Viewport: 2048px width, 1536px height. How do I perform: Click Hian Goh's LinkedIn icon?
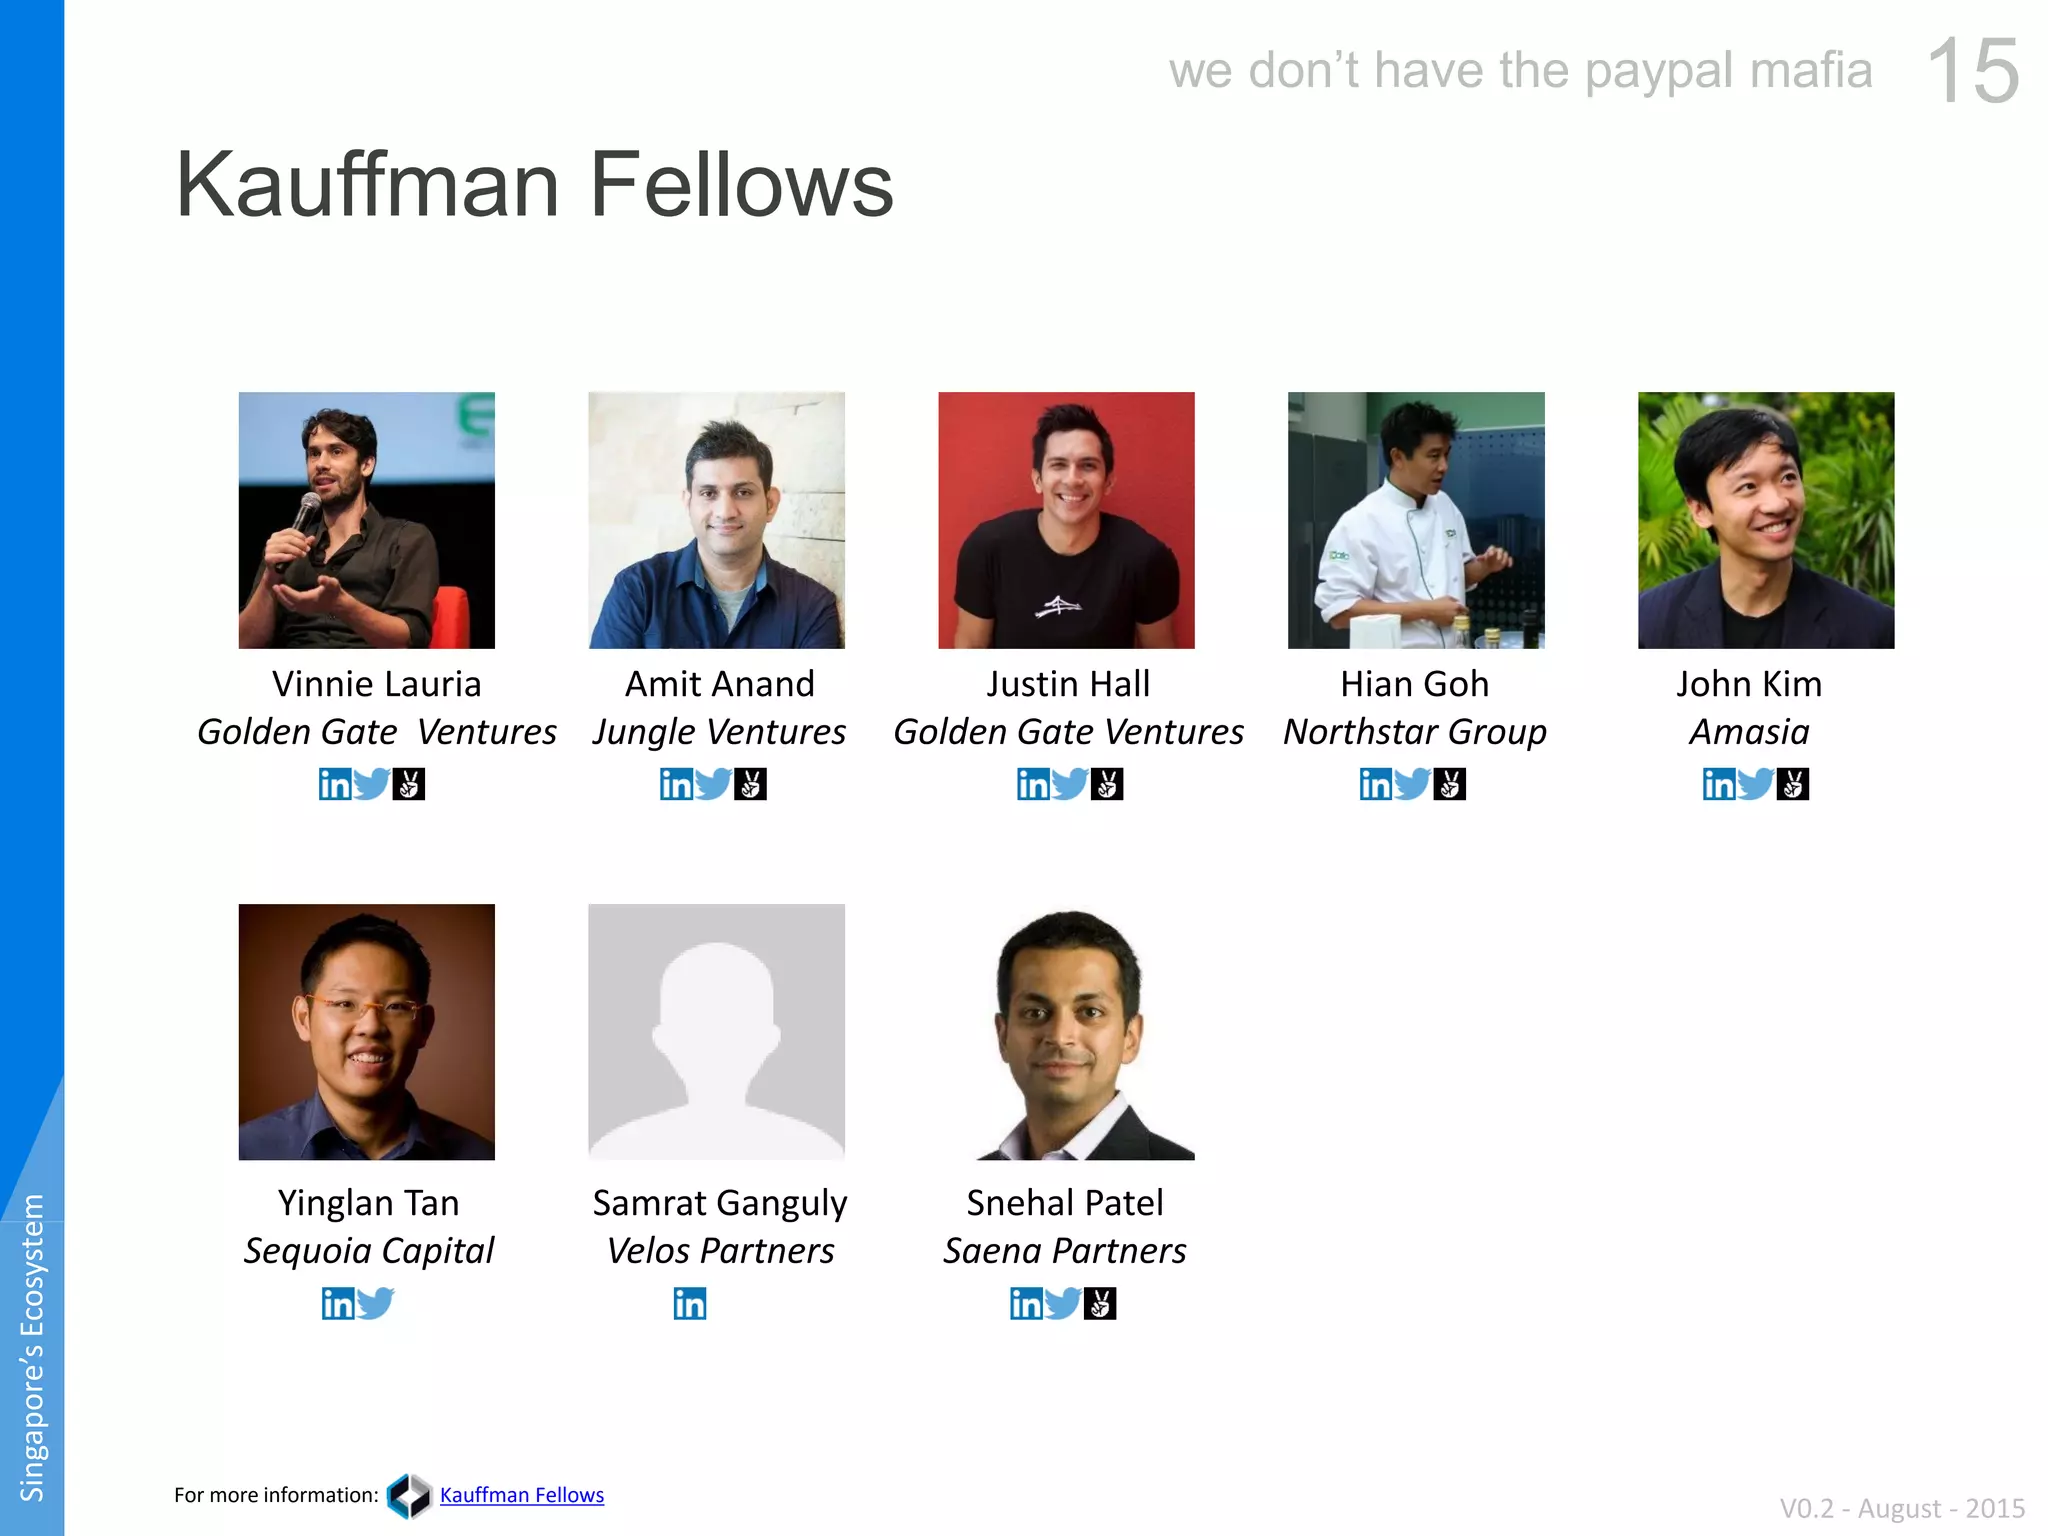click(1376, 784)
